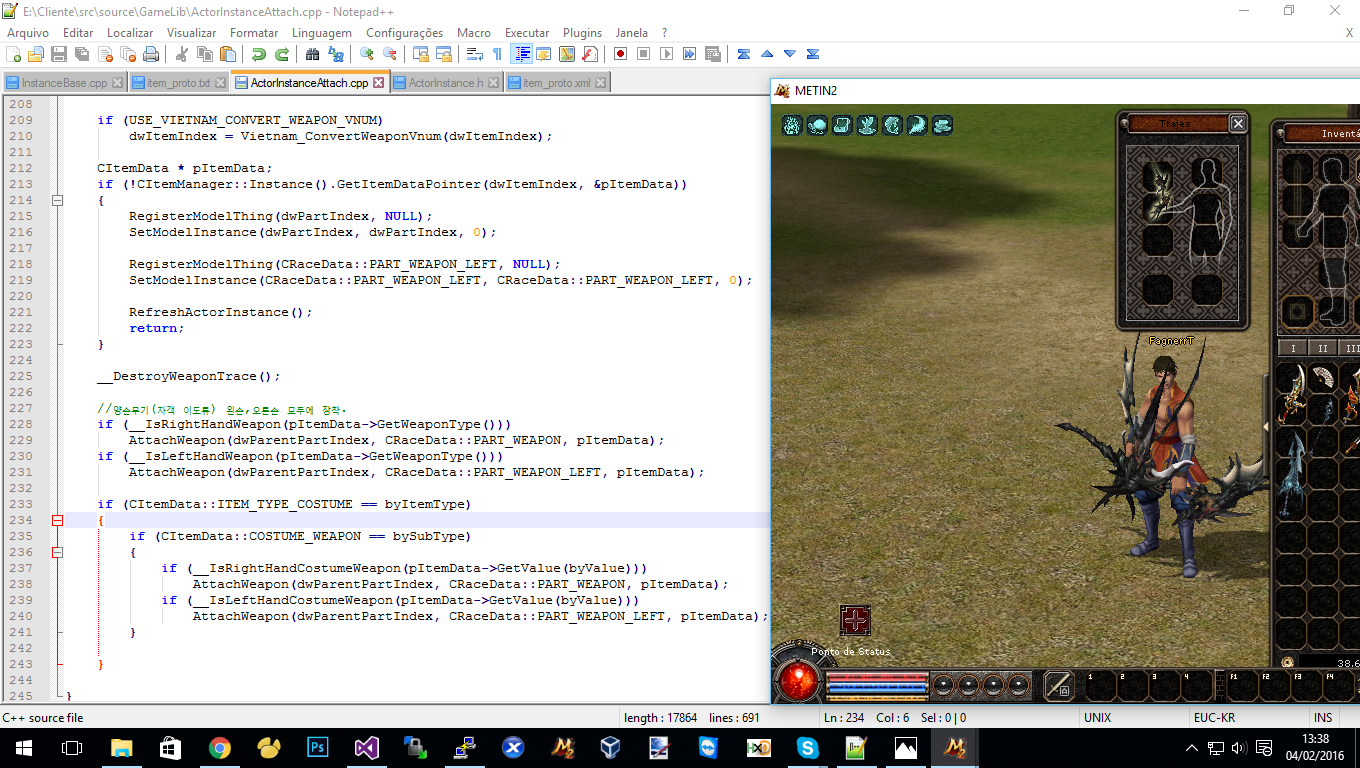1360x768 pixels.
Task: Click the Print toolbar icon in Notepad++
Action: pos(151,54)
